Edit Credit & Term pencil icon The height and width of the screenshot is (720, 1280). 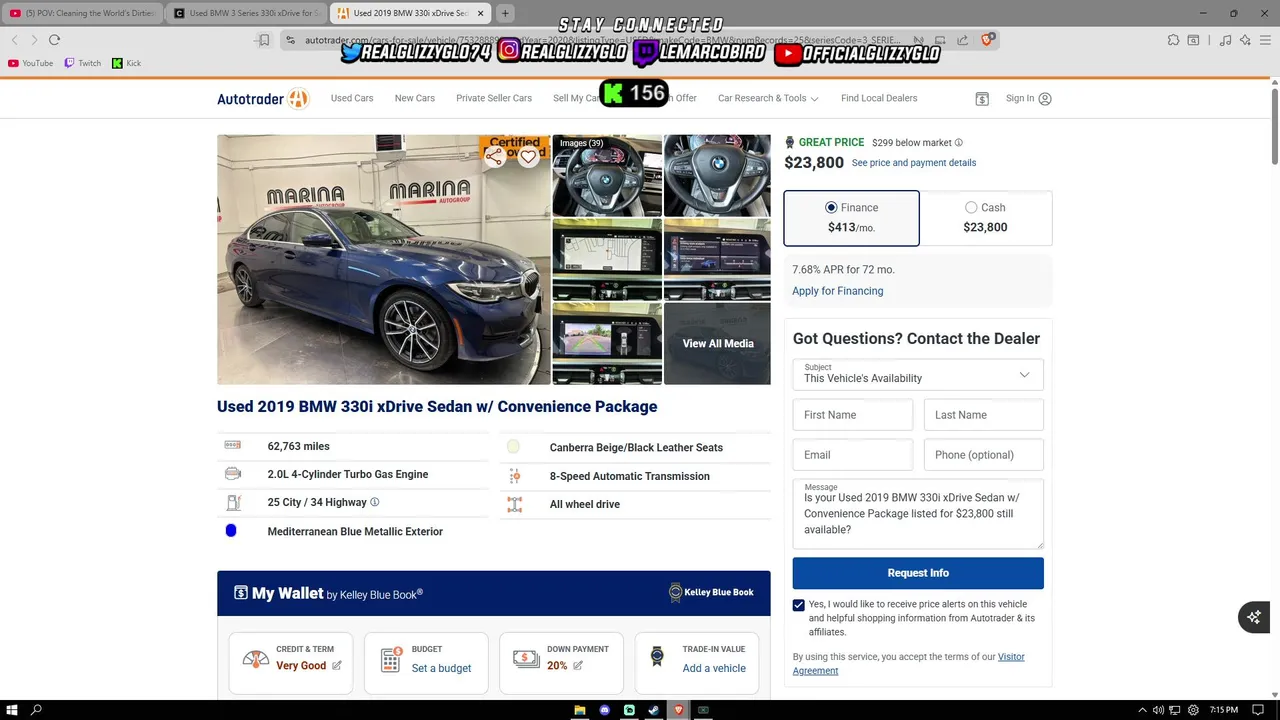click(337, 665)
